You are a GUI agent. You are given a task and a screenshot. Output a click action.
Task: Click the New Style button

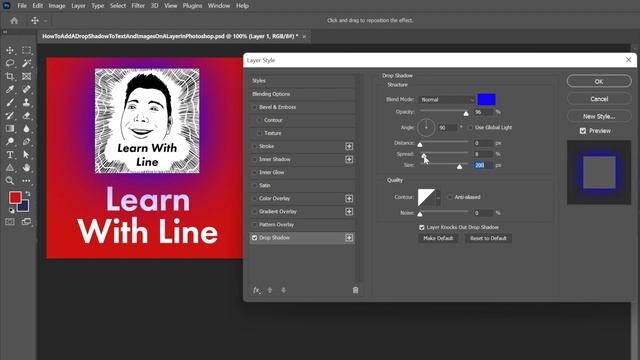pyautogui.click(x=599, y=116)
